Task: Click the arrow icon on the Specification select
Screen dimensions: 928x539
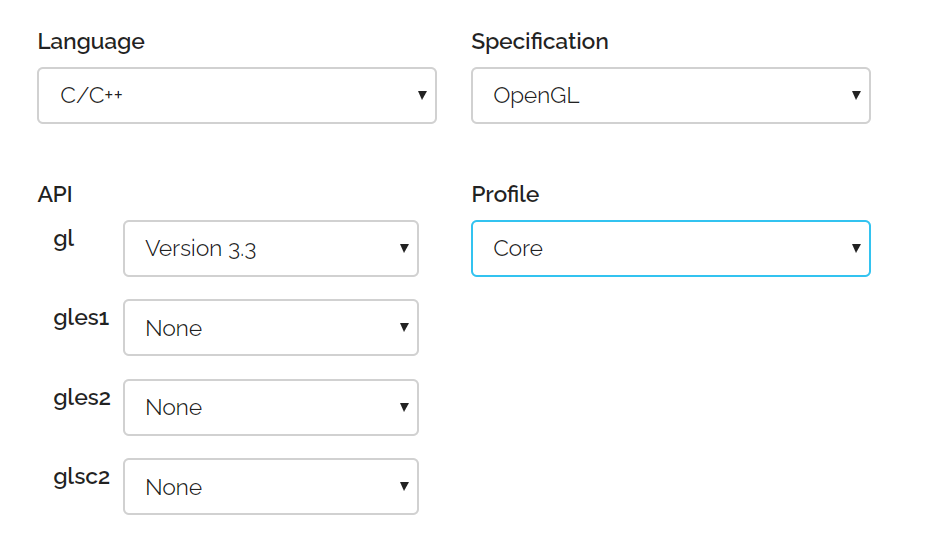Action: 856,96
